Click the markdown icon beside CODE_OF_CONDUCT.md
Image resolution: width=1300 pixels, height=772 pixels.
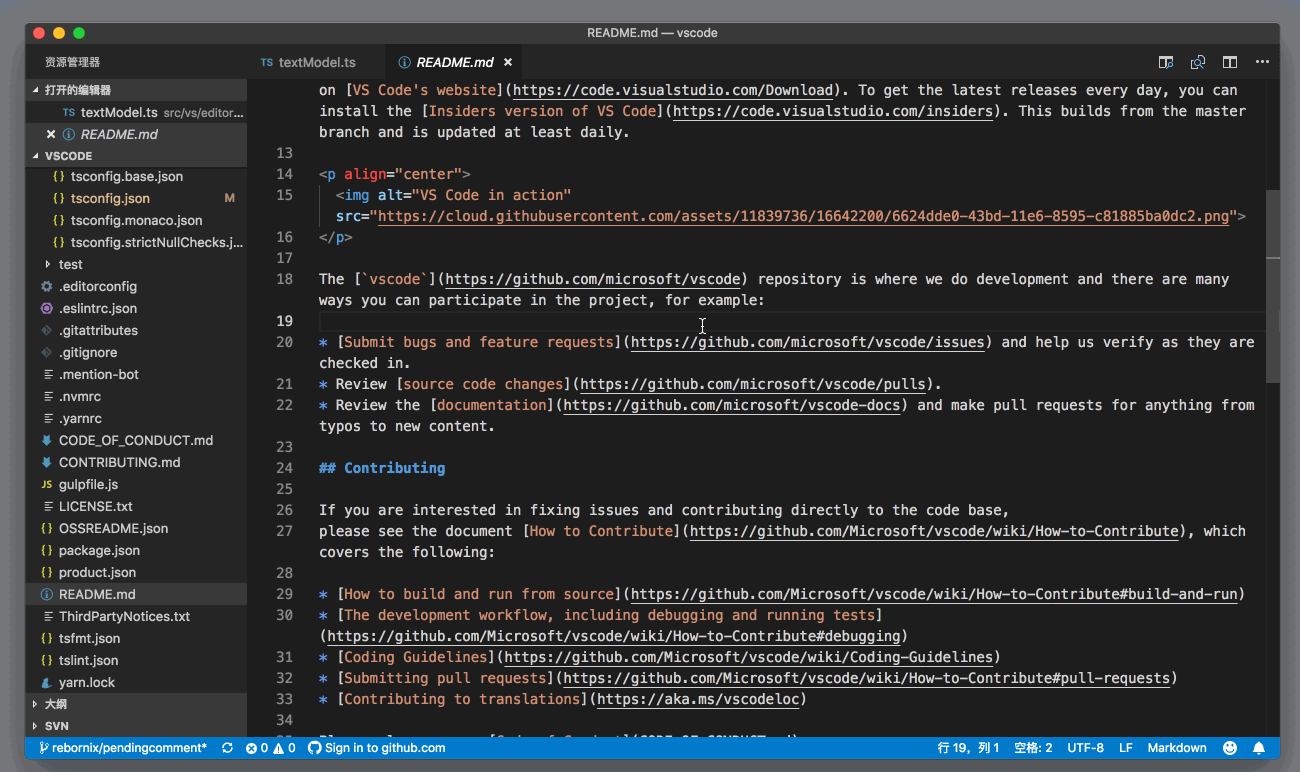[x=47, y=440]
